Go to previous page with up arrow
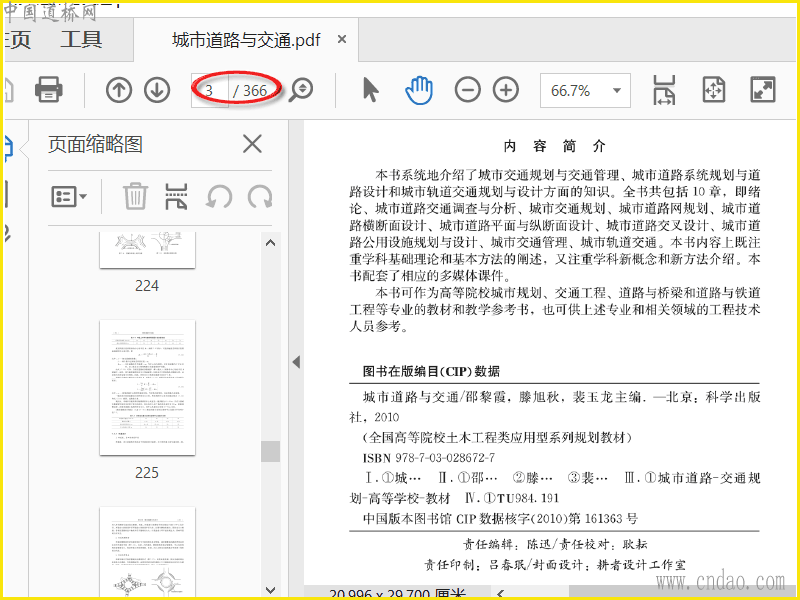 119,90
